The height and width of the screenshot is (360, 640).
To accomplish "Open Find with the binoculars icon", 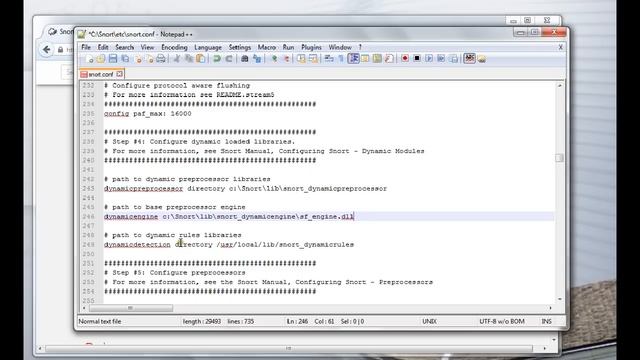I will click(244, 59).
